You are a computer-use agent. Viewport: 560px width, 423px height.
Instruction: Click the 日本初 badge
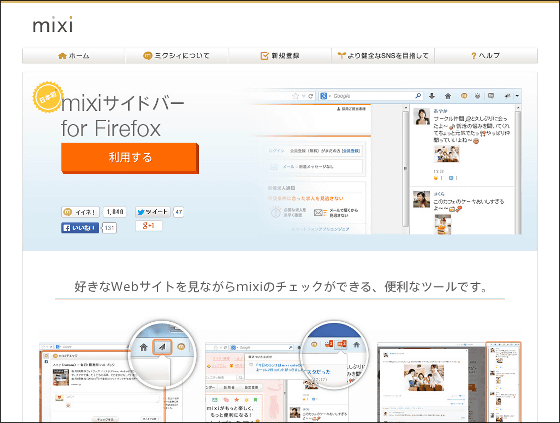click(48, 97)
